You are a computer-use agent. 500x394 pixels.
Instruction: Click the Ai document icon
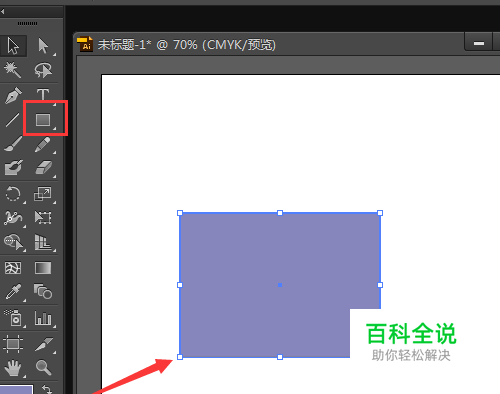85,44
